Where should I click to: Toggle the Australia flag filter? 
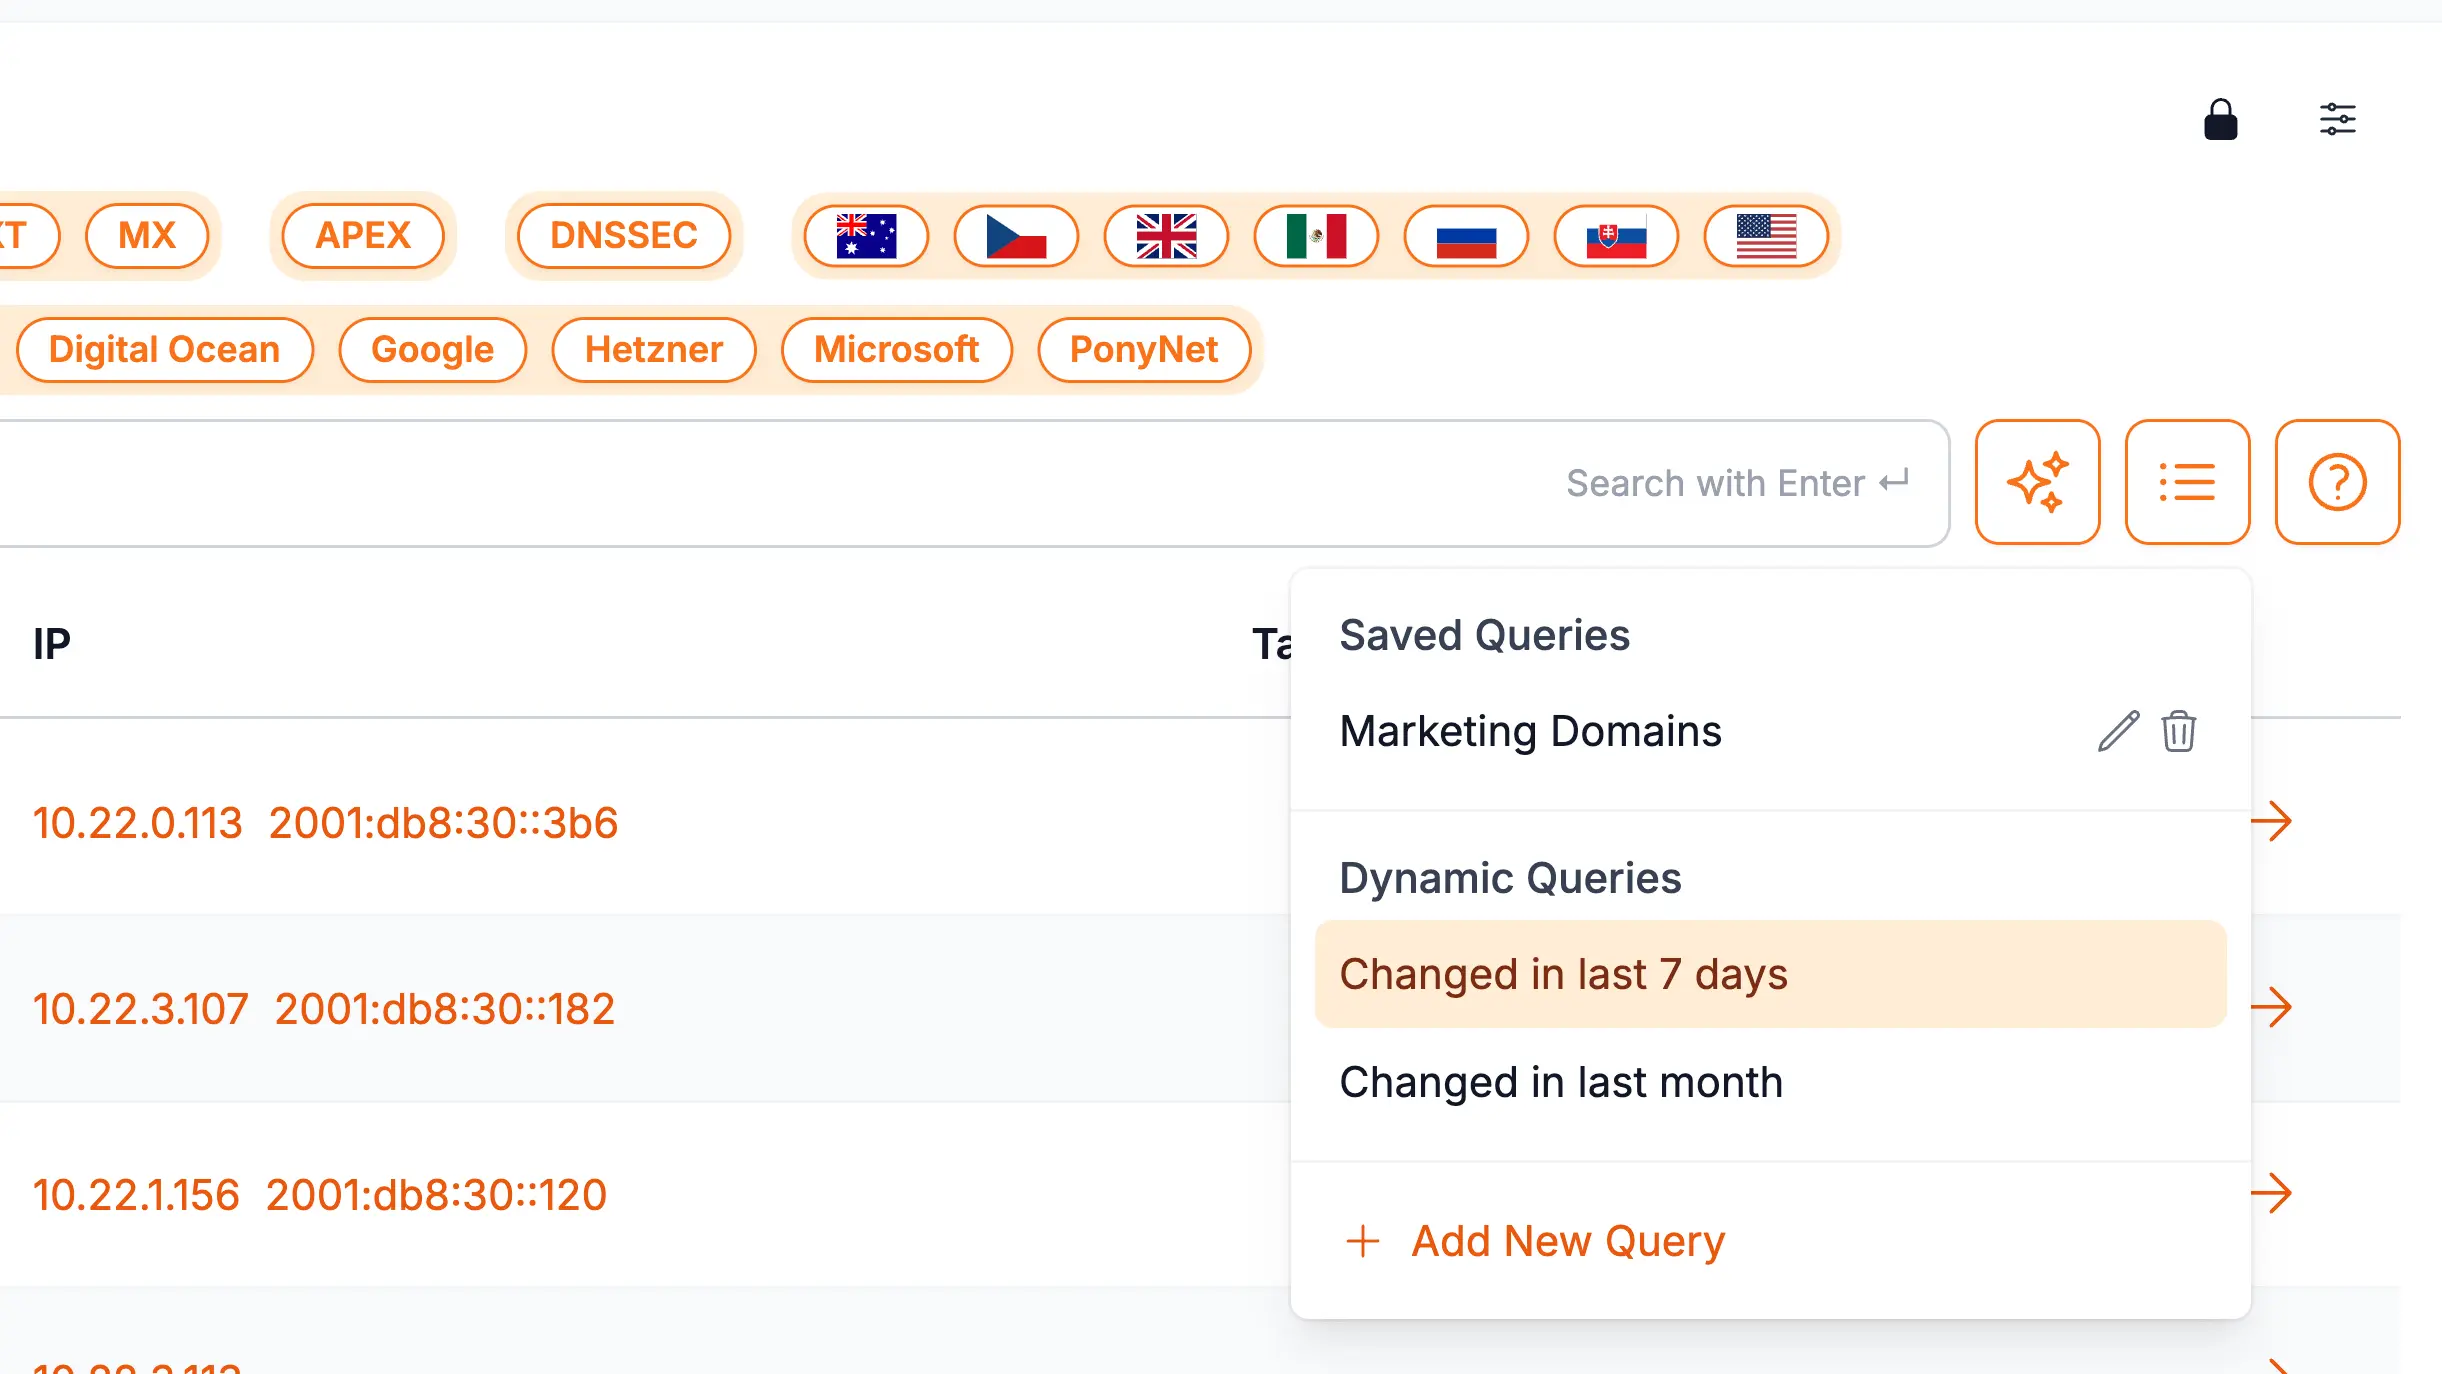[x=866, y=236]
